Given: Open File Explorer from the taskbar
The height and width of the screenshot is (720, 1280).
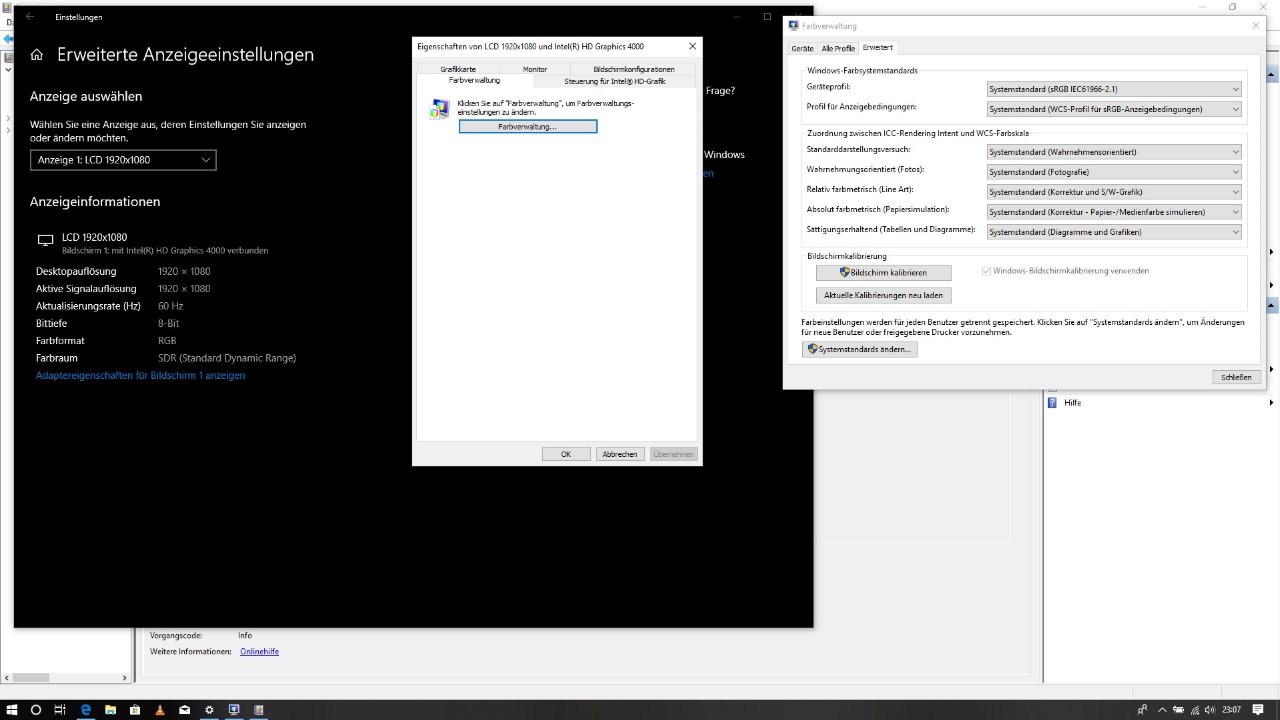Looking at the screenshot, I should [x=110, y=710].
